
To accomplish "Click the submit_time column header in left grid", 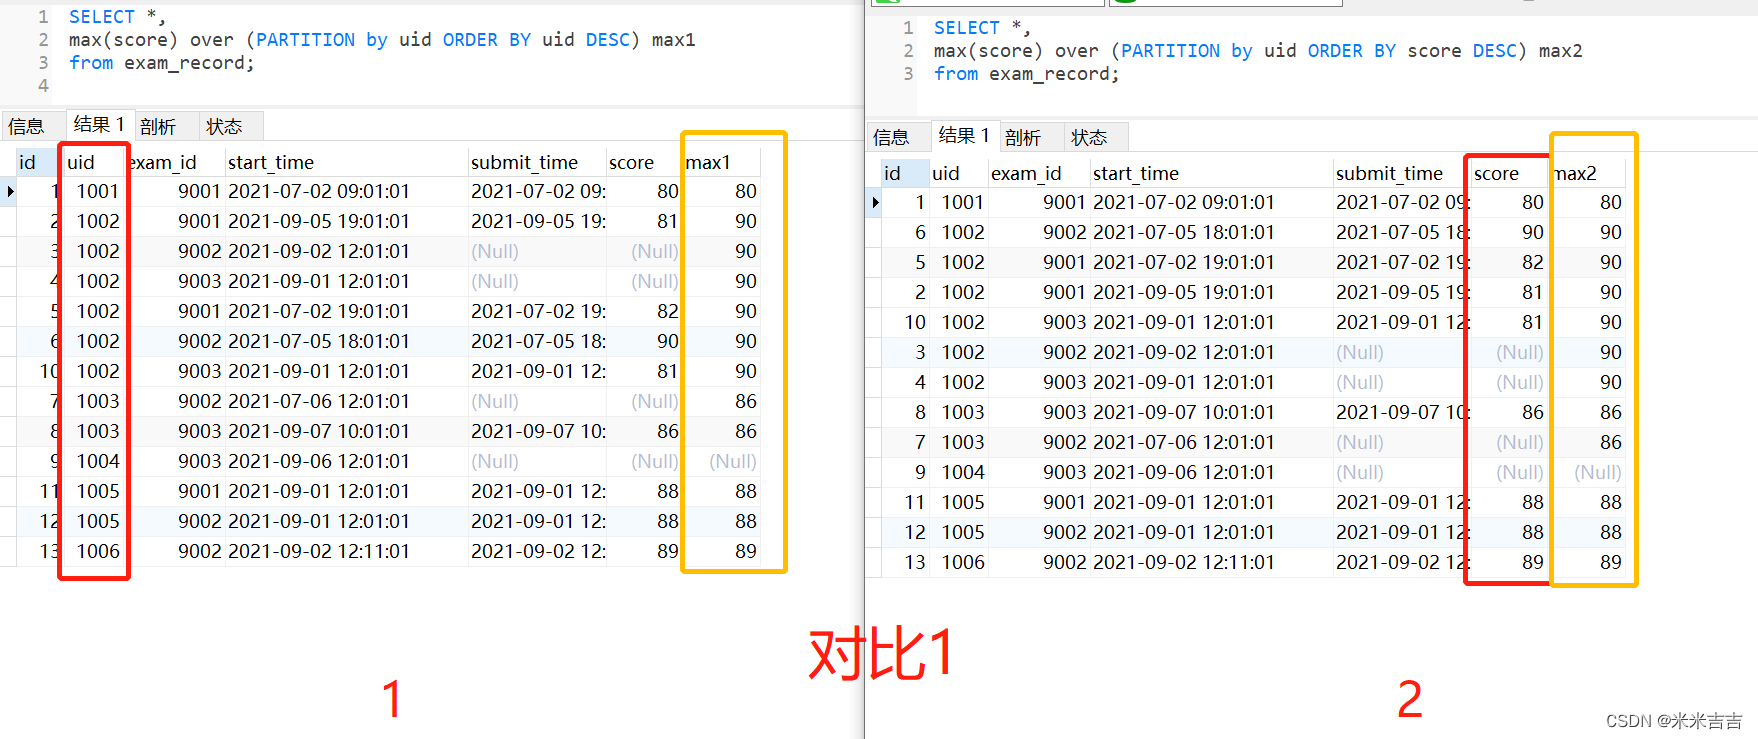I will [537, 162].
